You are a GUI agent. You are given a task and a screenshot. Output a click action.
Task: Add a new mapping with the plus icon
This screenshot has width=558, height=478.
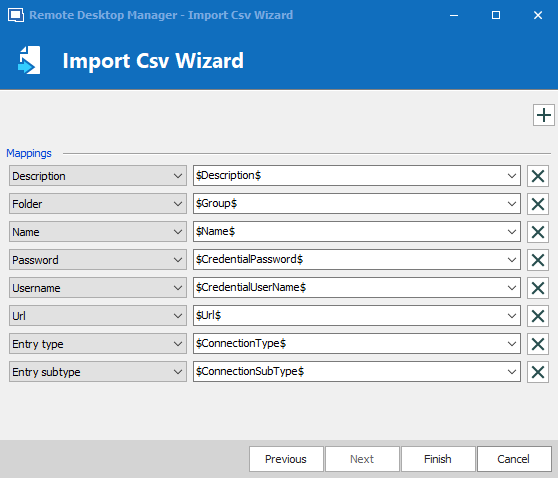click(543, 115)
